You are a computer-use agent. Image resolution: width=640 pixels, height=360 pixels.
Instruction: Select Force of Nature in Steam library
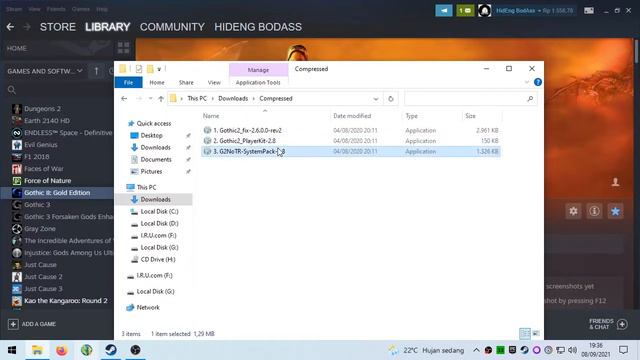pos(47,180)
